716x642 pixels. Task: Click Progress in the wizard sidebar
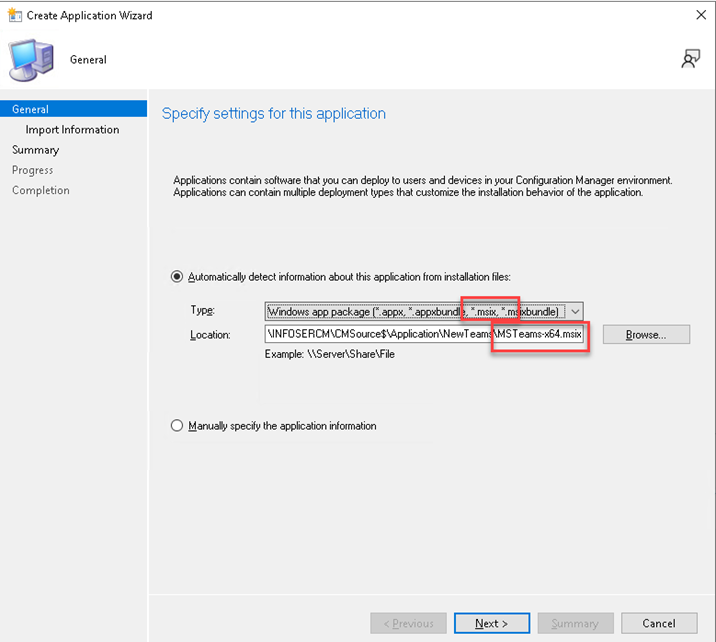(x=33, y=170)
